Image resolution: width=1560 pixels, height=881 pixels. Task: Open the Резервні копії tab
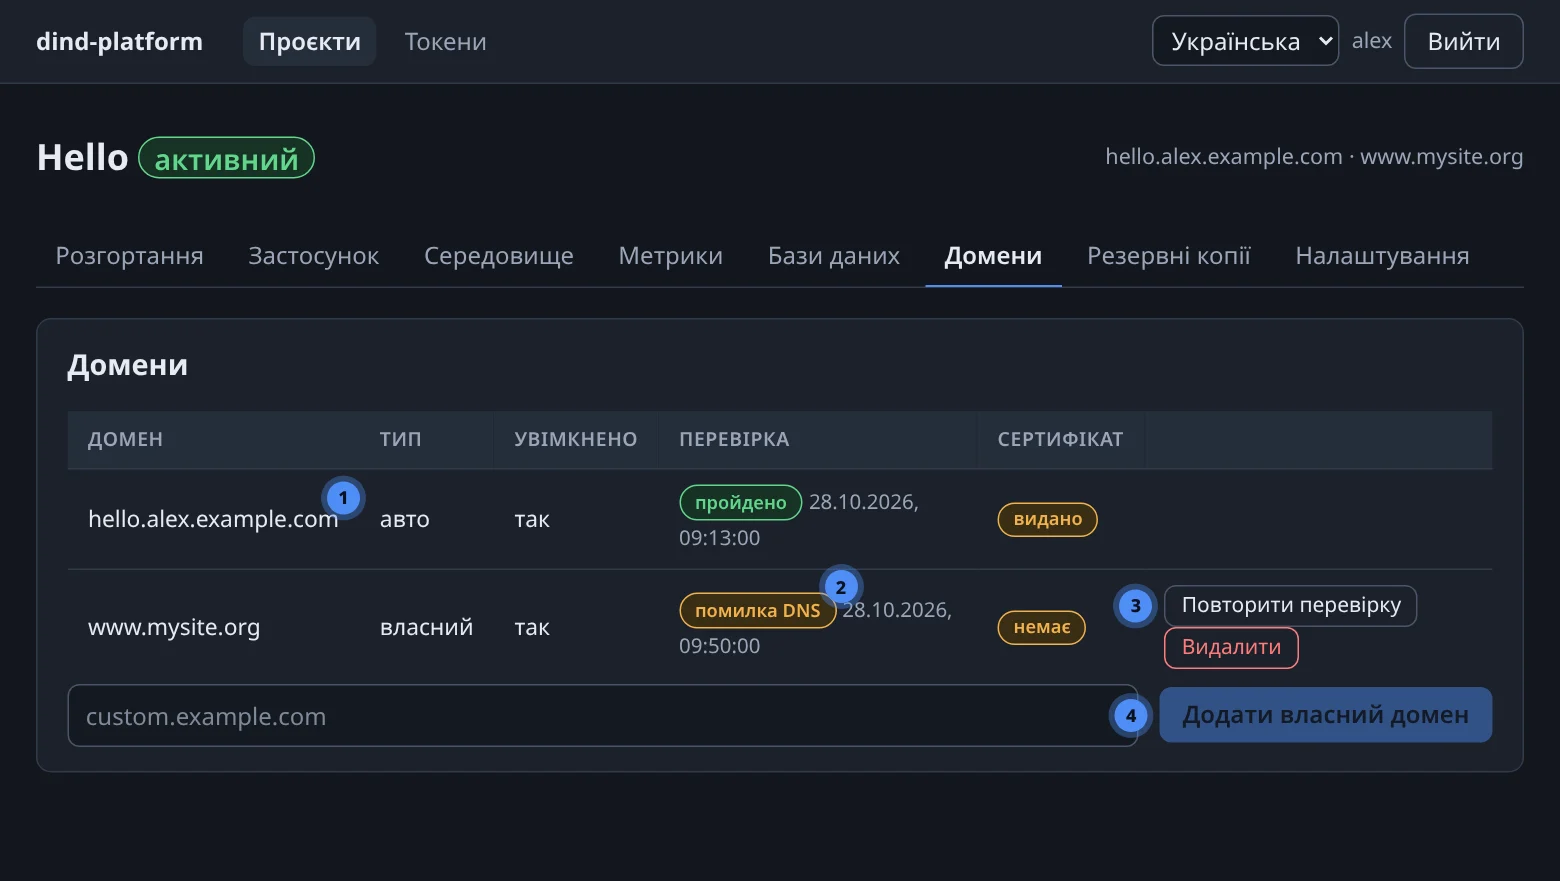(x=1168, y=256)
